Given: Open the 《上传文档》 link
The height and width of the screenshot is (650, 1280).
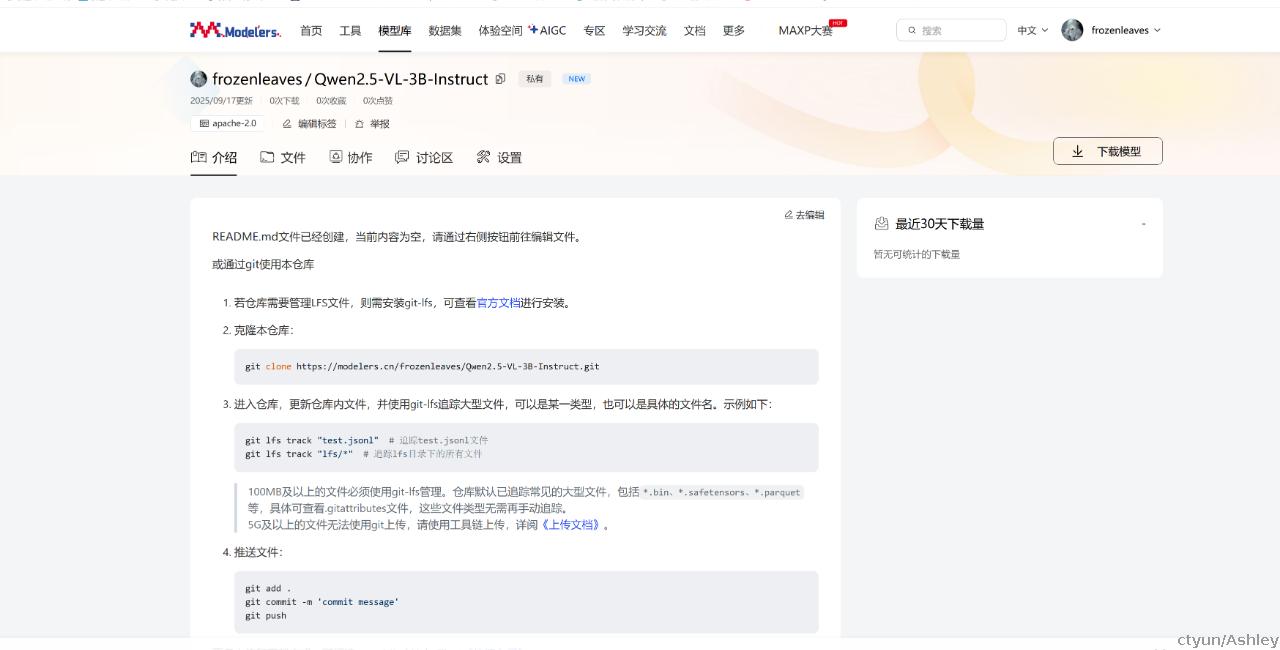Looking at the screenshot, I should coord(571,525).
